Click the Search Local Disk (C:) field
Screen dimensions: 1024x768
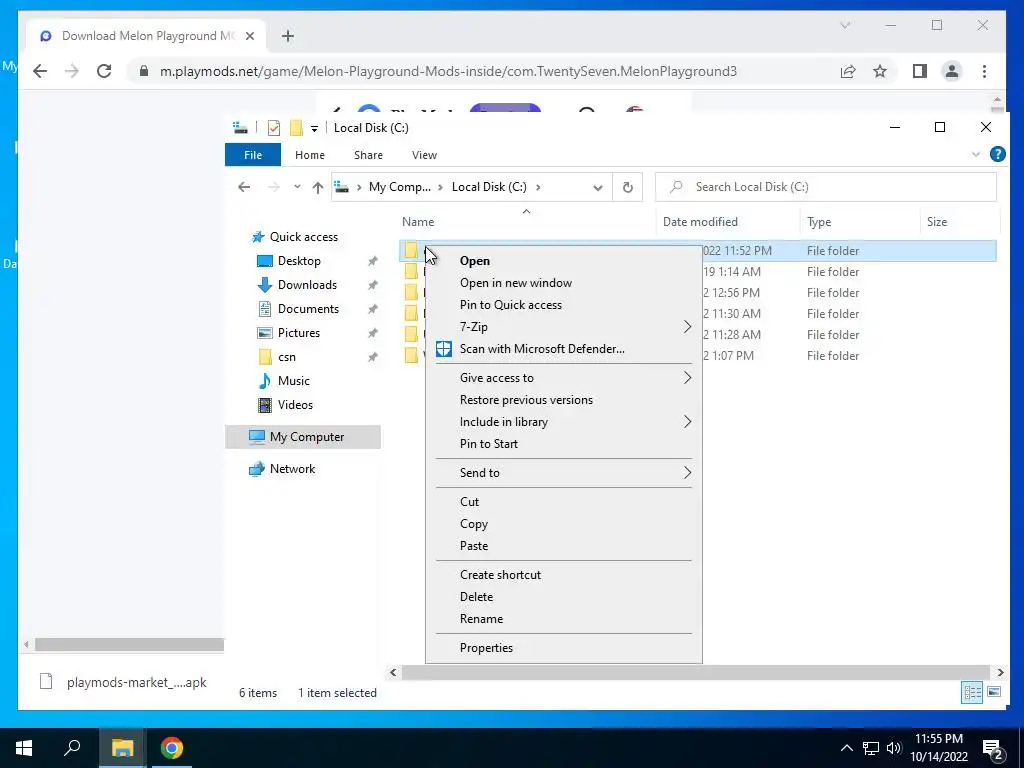[x=825, y=187]
